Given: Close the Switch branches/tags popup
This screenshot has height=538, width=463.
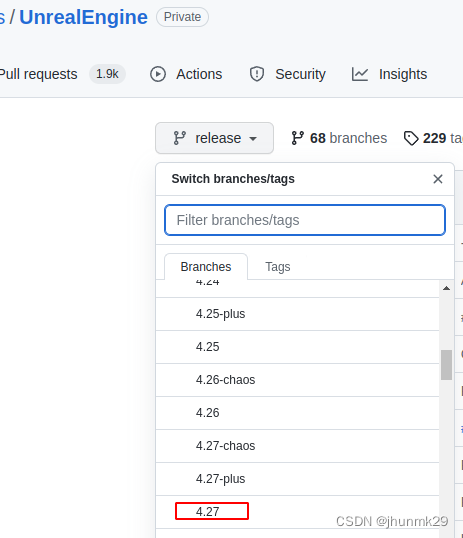Looking at the screenshot, I should (x=438, y=179).
